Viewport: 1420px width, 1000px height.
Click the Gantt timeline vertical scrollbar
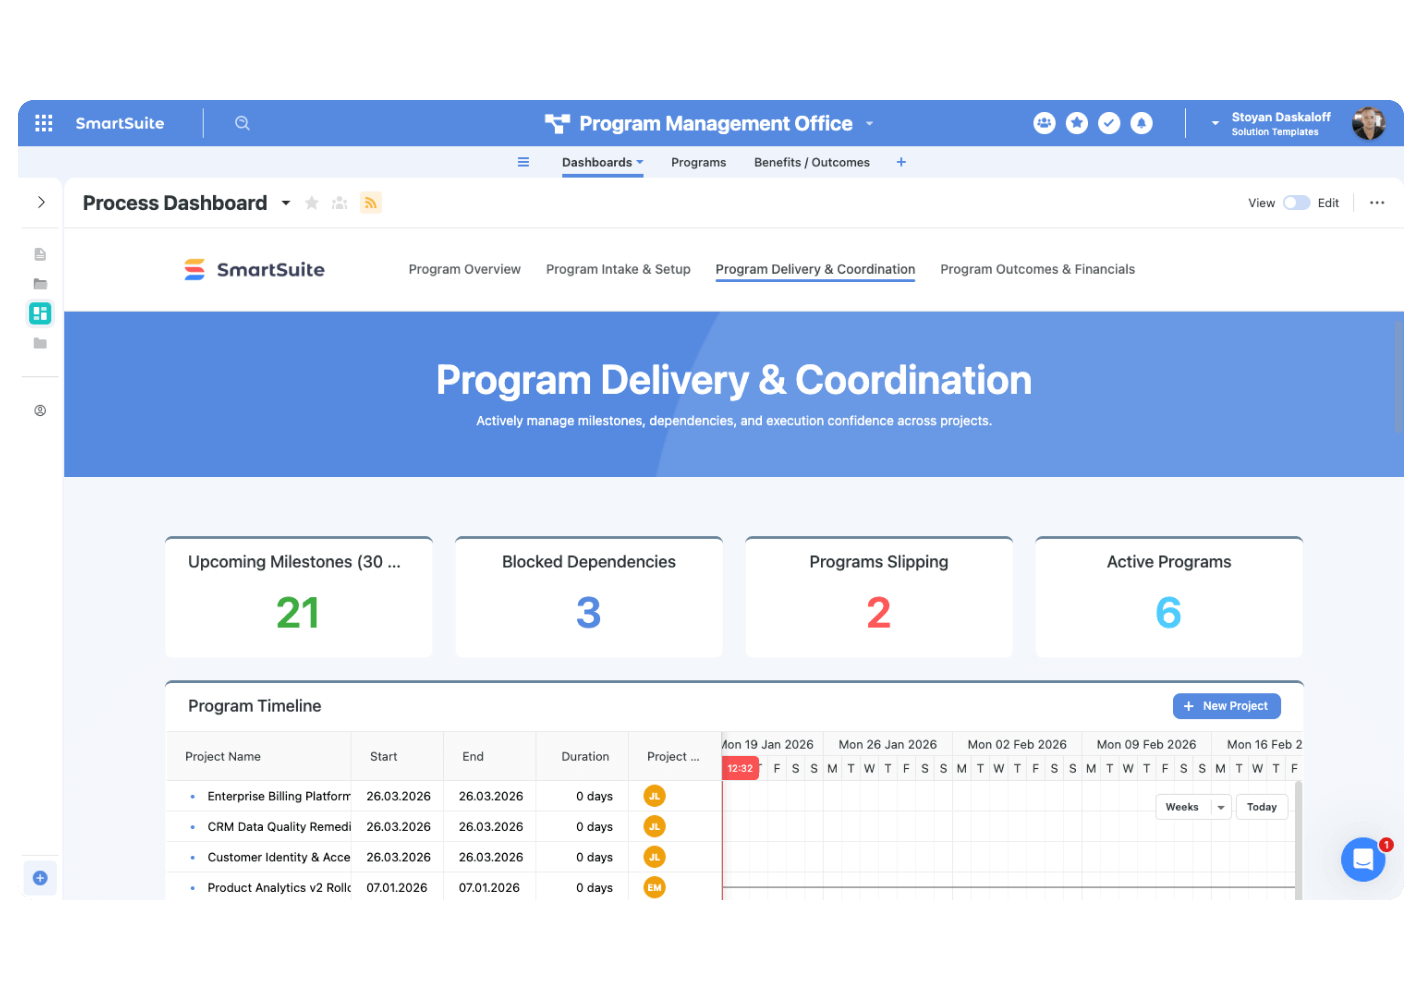click(x=1298, y=840)
